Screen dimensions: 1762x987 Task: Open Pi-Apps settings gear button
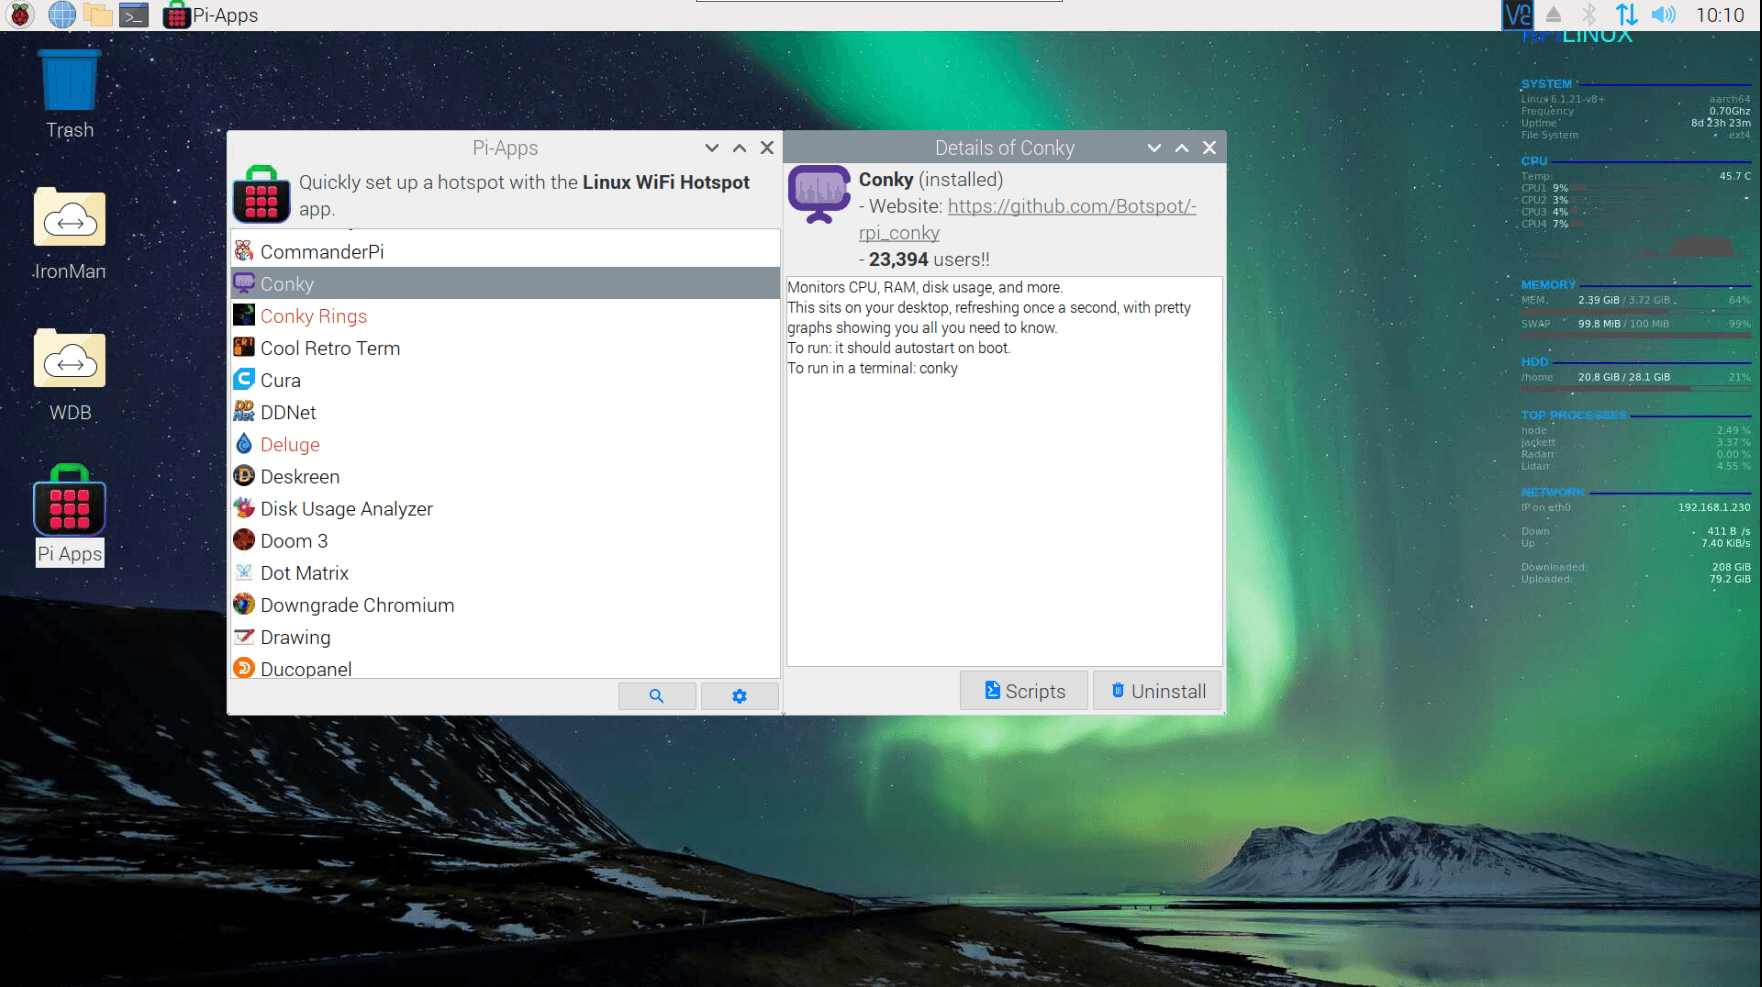(739, 696)
